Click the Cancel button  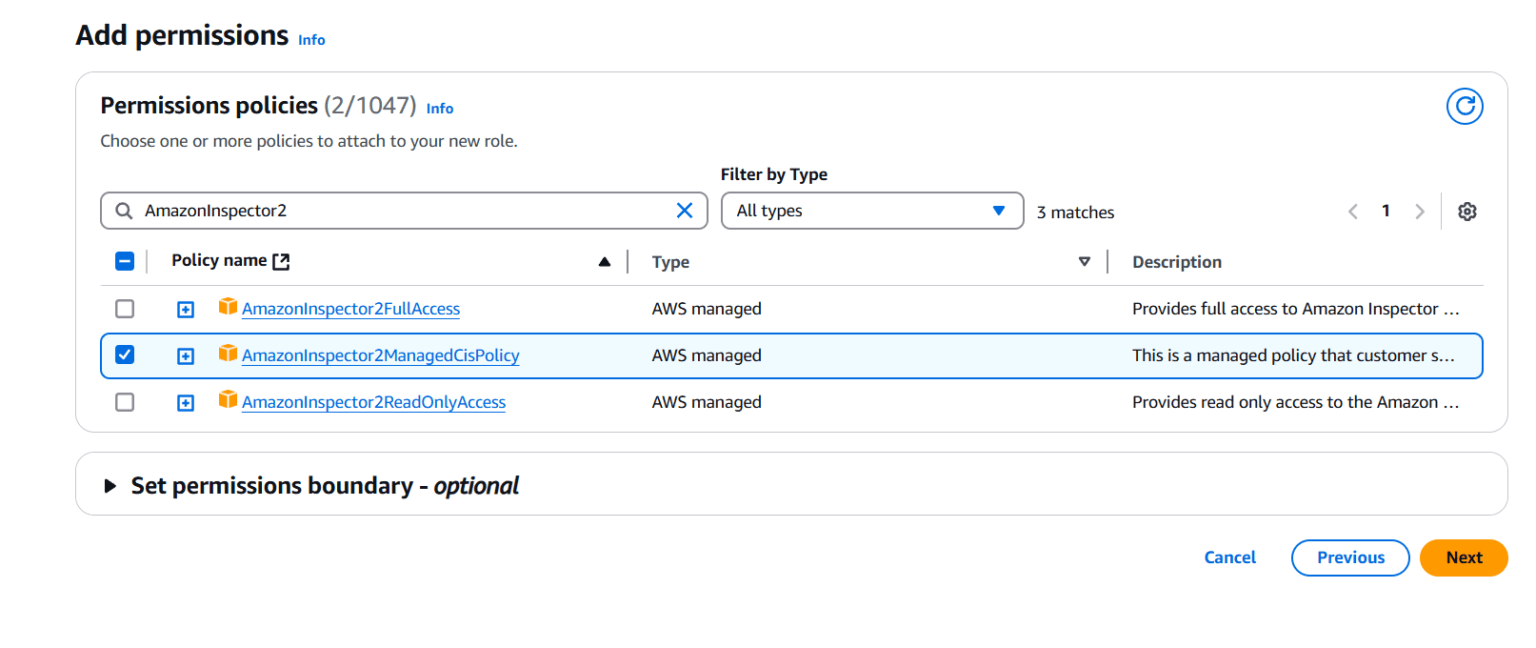pos(1230,558)
